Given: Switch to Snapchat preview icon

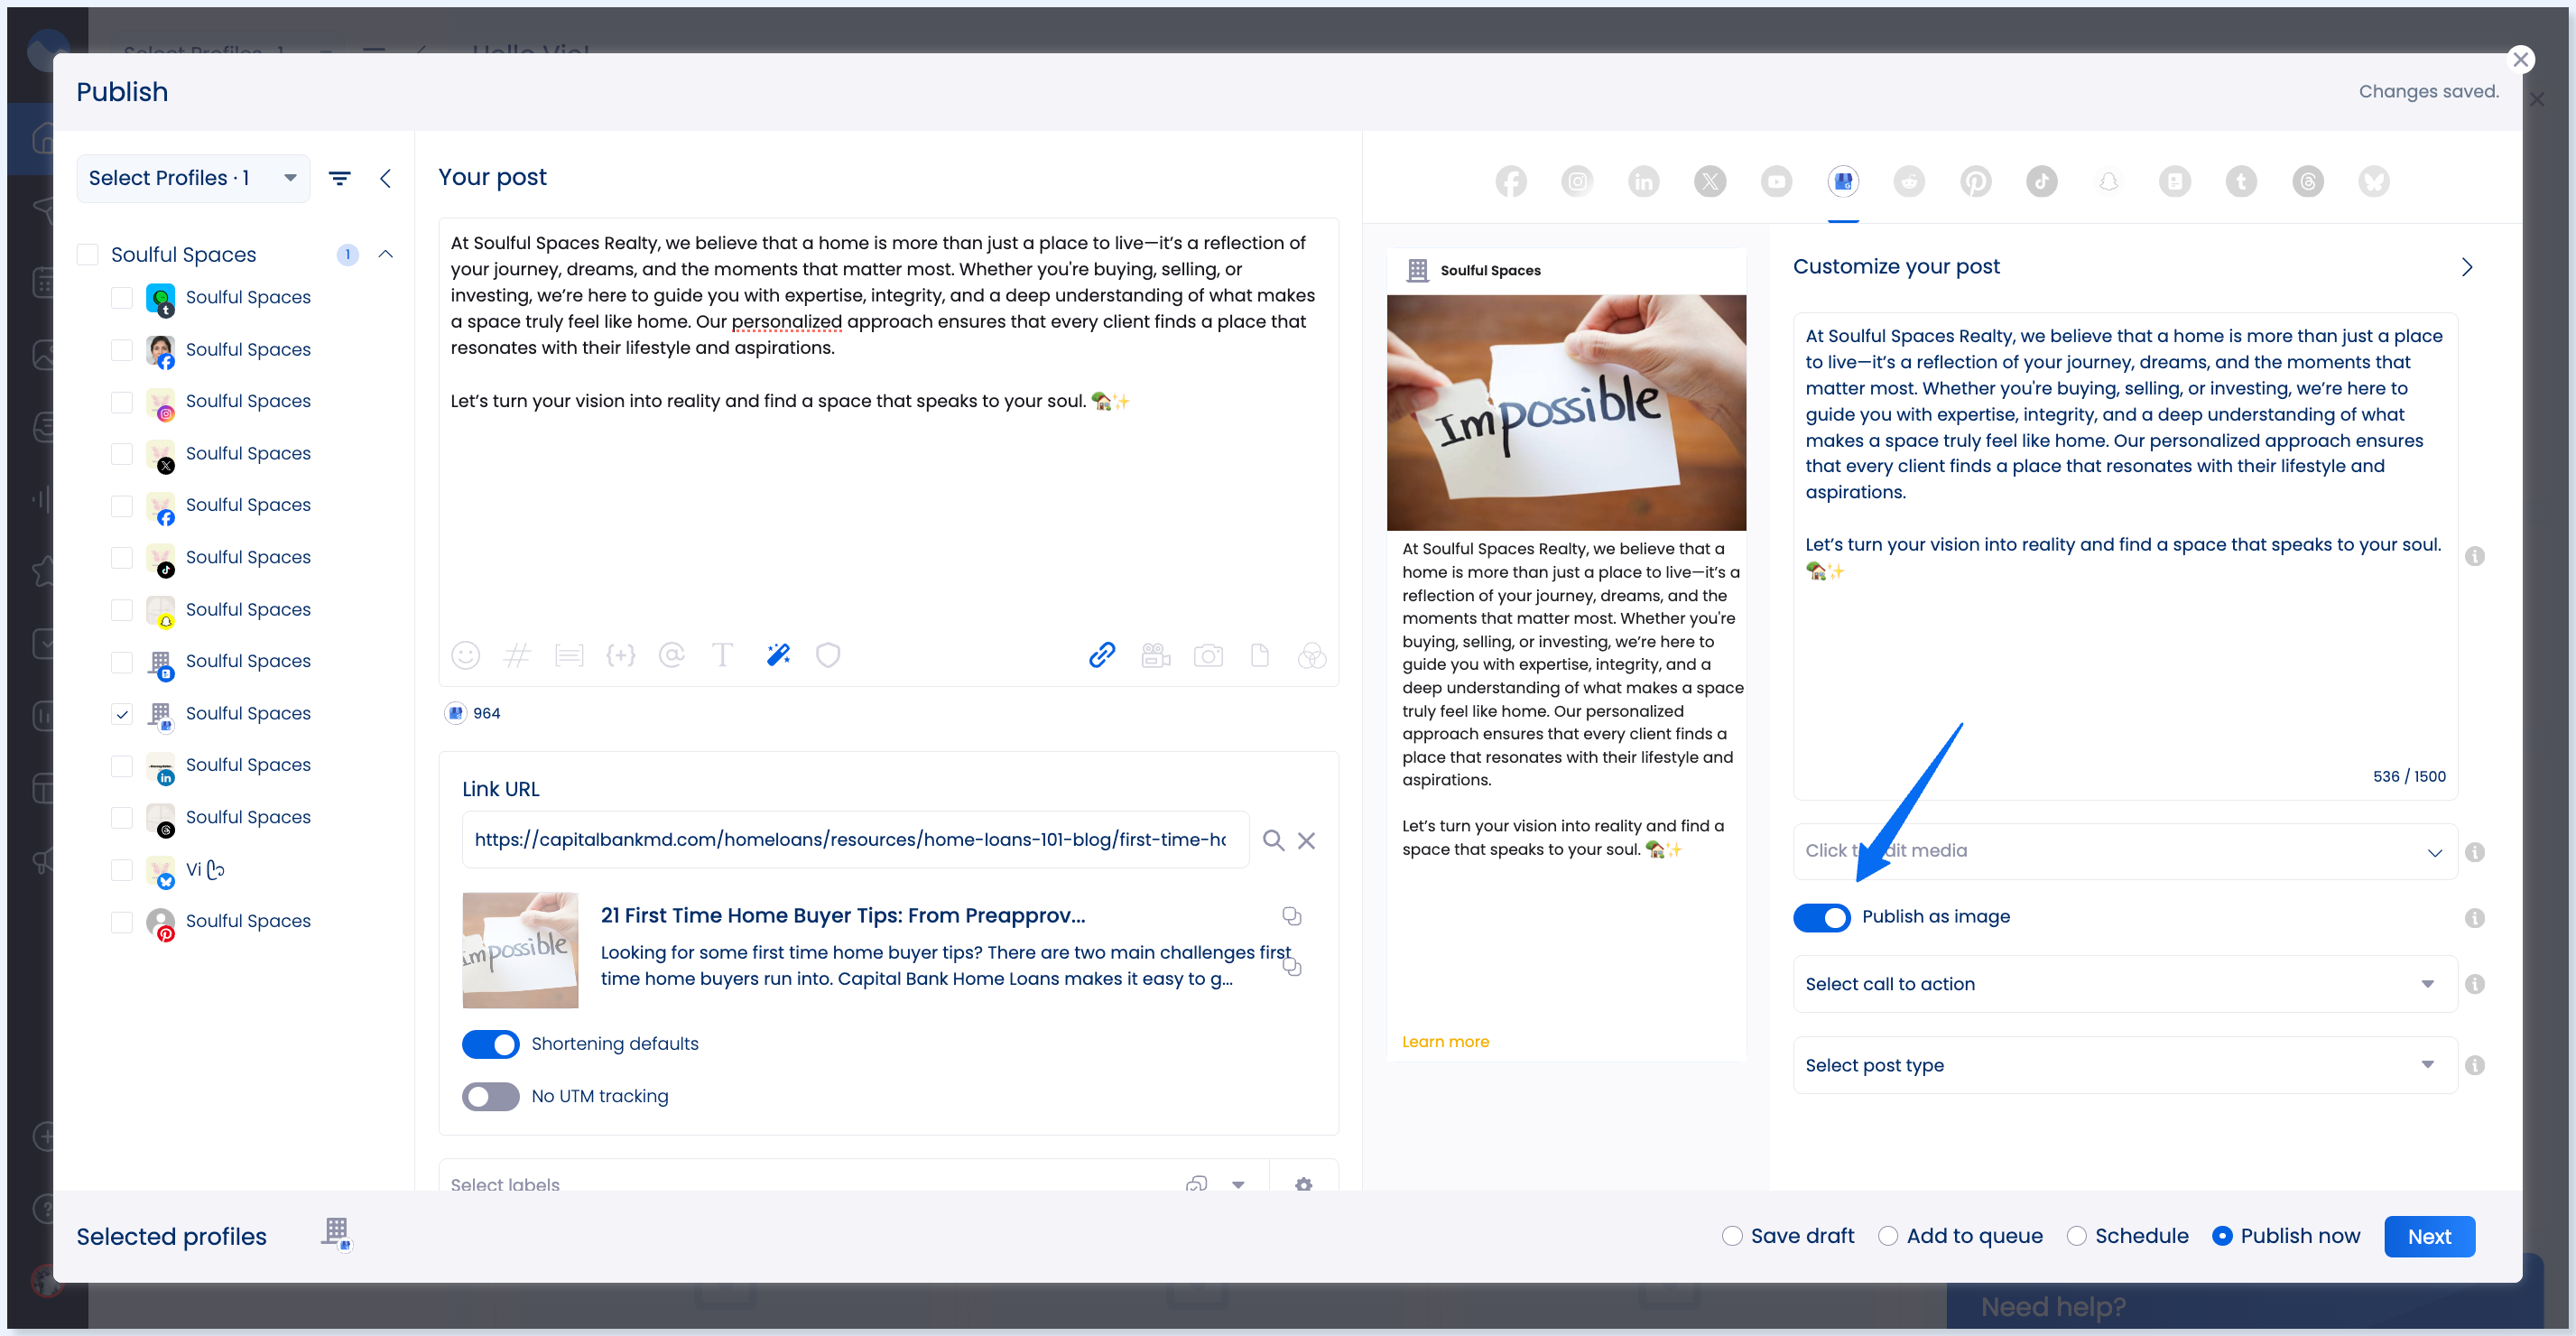Looking at the screenshot, I should coord(2108,181).
